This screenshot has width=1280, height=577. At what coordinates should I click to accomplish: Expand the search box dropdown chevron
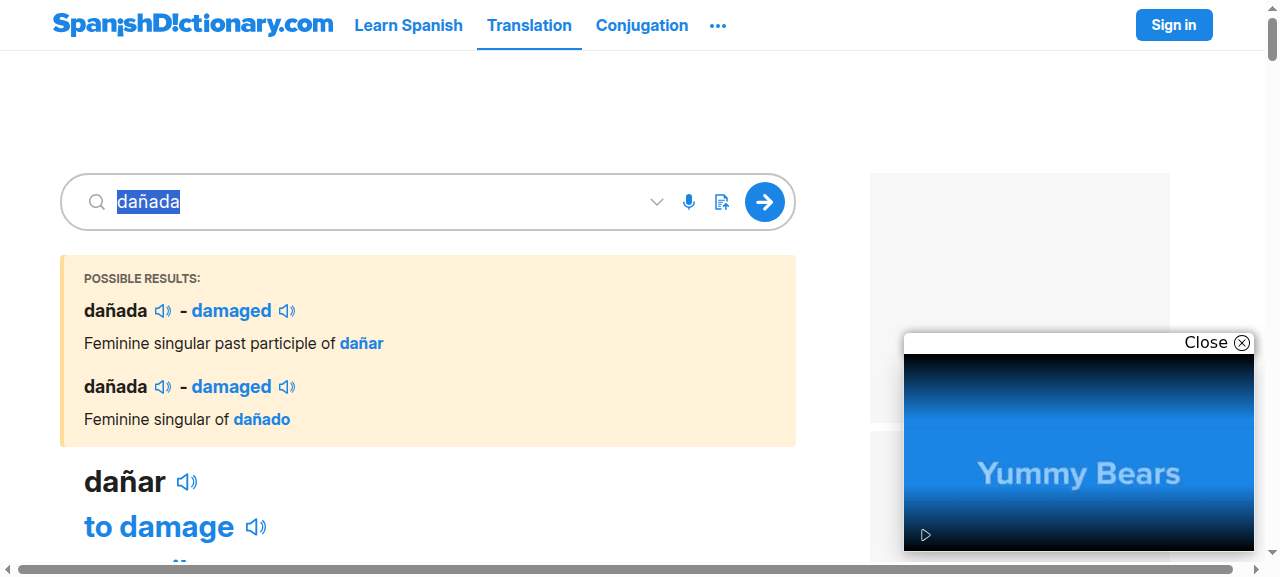[x=657, y=202]
